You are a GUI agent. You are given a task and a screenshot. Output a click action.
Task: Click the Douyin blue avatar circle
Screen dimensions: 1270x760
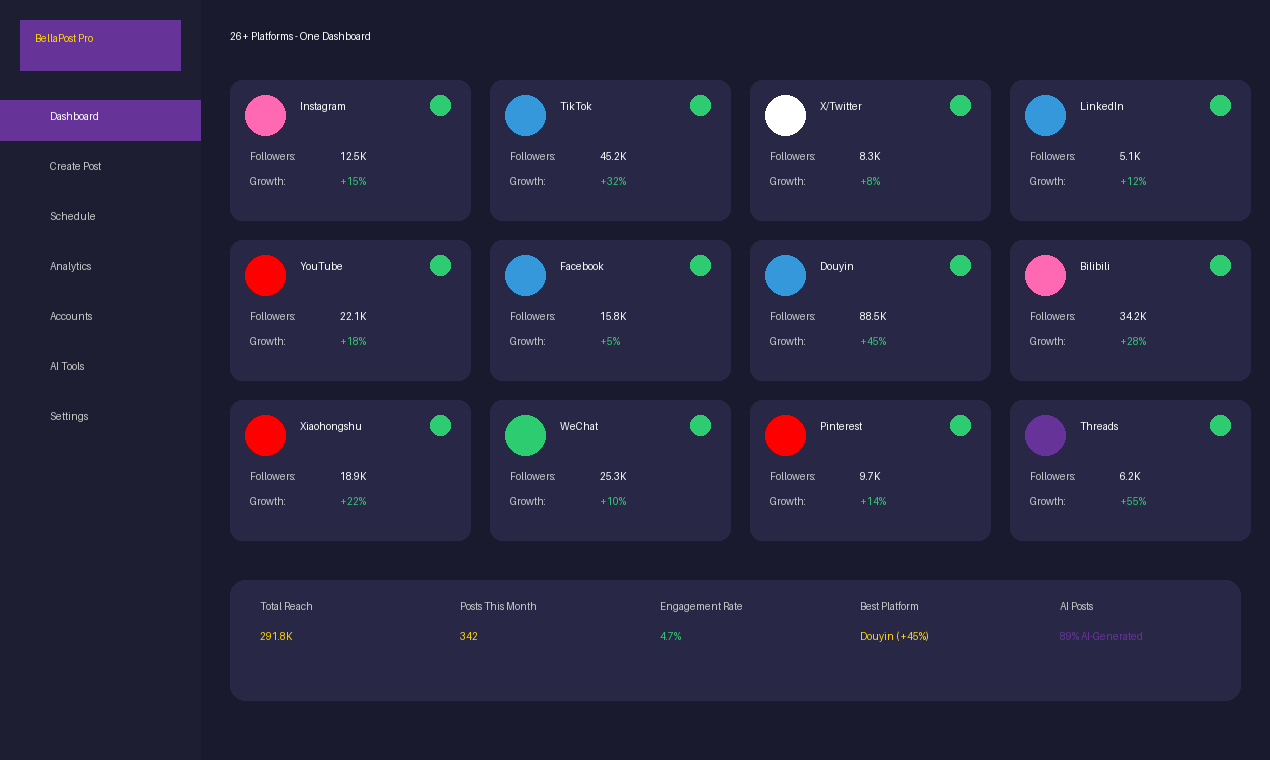click(x=785, y=275)
